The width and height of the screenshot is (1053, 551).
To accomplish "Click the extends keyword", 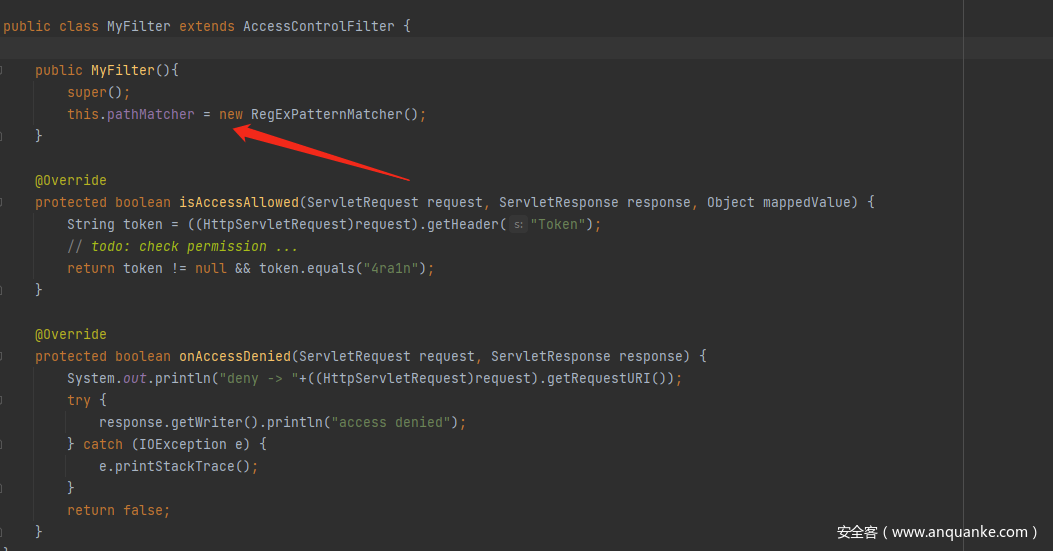I will point(207,26).
